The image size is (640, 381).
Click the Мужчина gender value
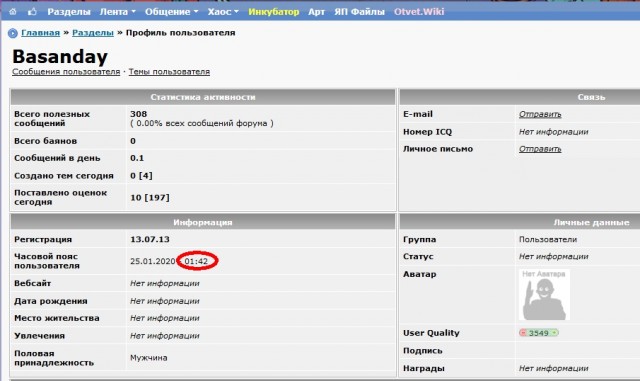coord(149,358)
